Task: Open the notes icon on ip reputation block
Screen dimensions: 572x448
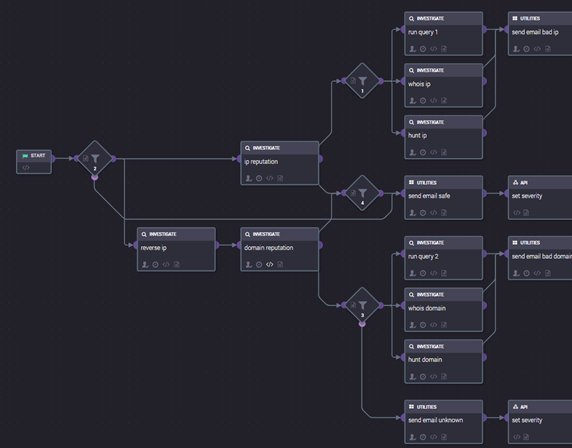Action: (x=280, y=178)
